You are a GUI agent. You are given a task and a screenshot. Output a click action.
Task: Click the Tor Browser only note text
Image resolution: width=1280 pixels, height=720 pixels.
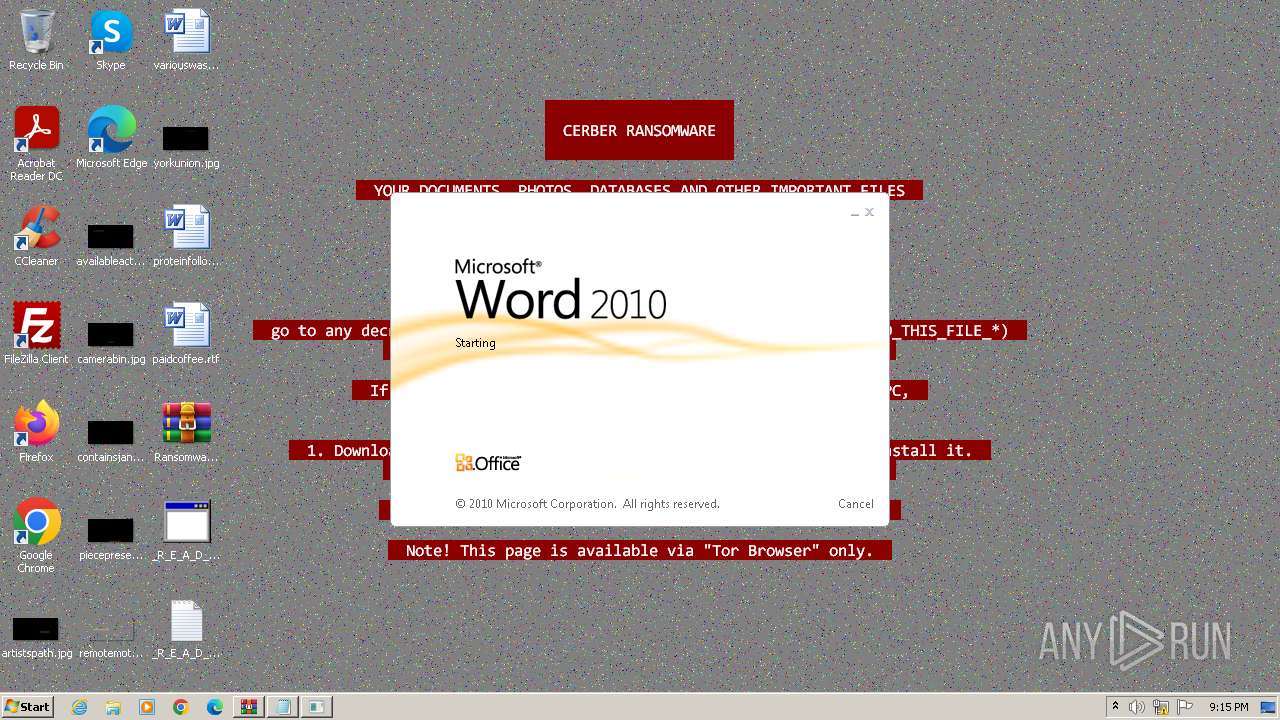click(639, 550)
